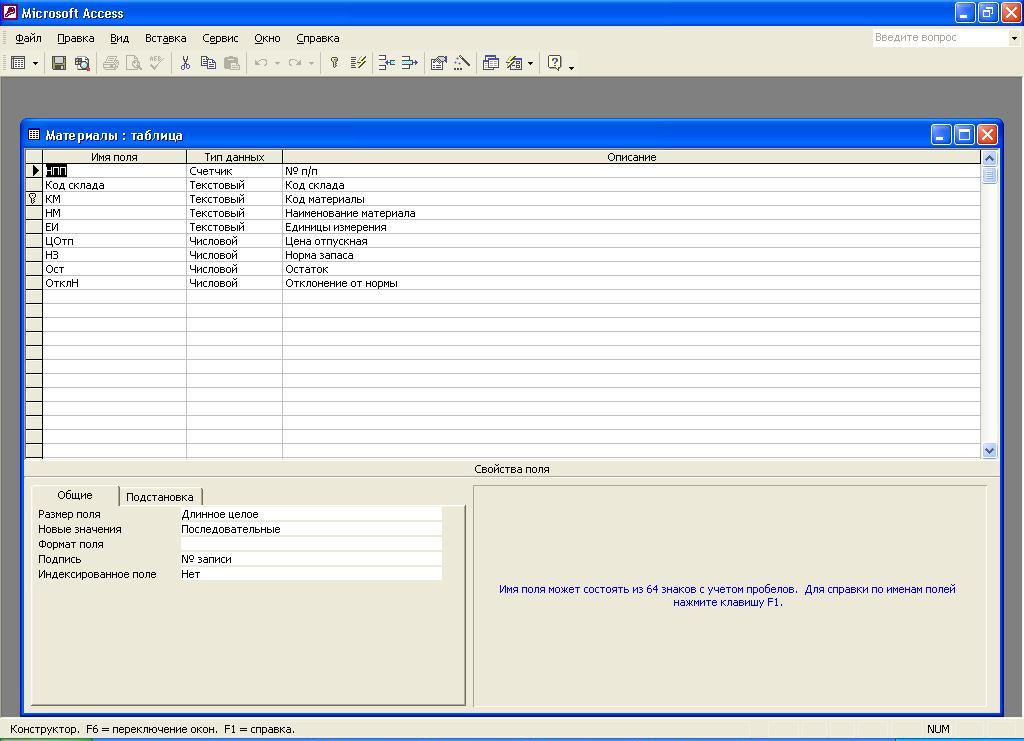Click the Undo arrow icon
The image size is (1024, 741).
(x=261, y=63)
